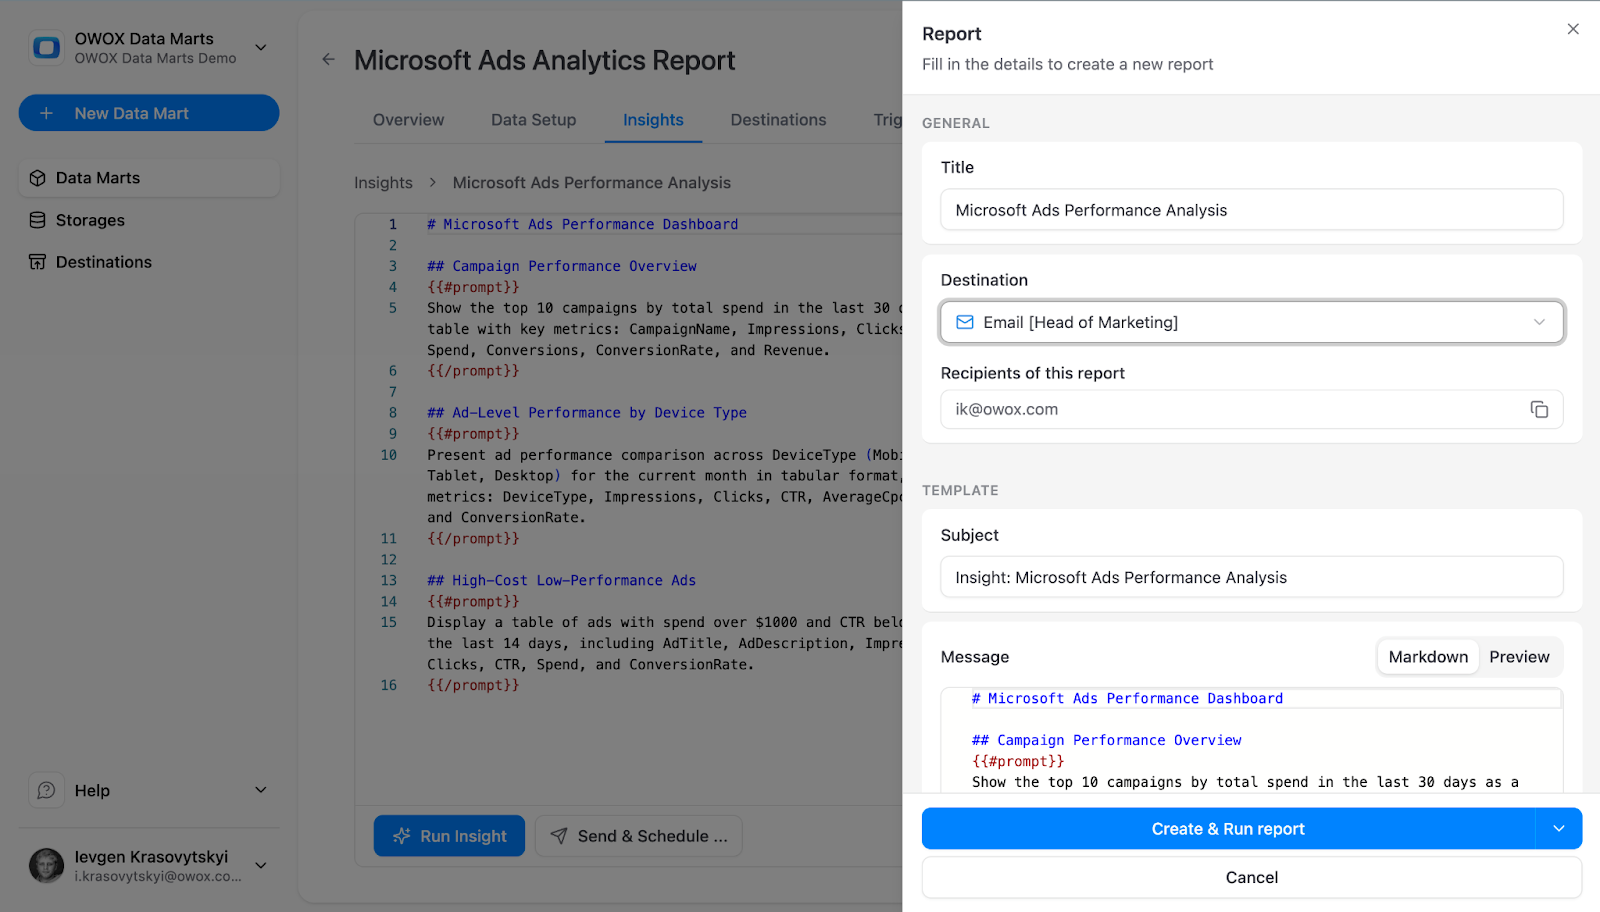Click the OWOX workspace logo
Viewport: 1600px width, 912px height.
(x=44, y=47)
